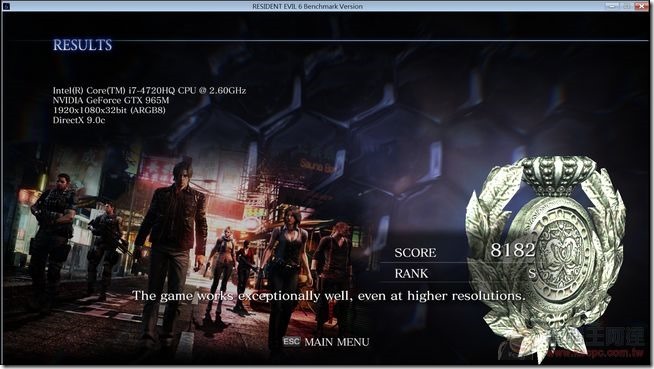Click the 1920x1080x32bit resolution line
The height and width of the screenshot is (369, 654).
[109, 110]
